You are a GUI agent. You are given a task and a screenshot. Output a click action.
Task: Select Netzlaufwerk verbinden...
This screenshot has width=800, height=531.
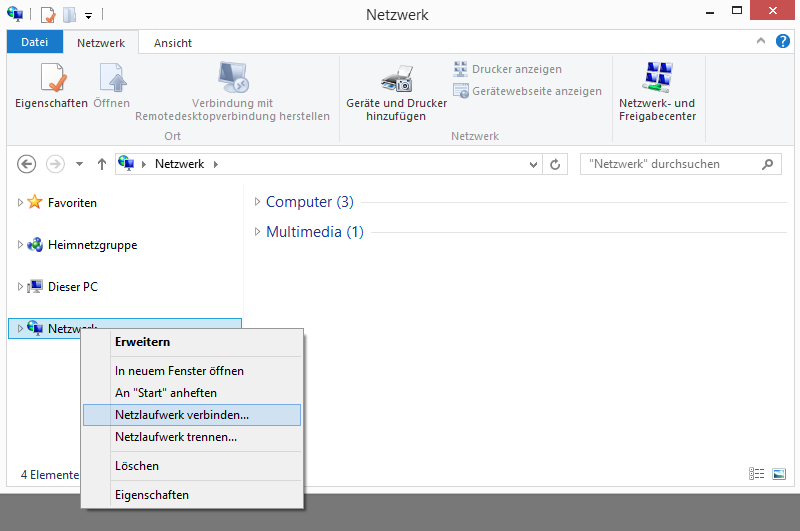pos(192,415)
